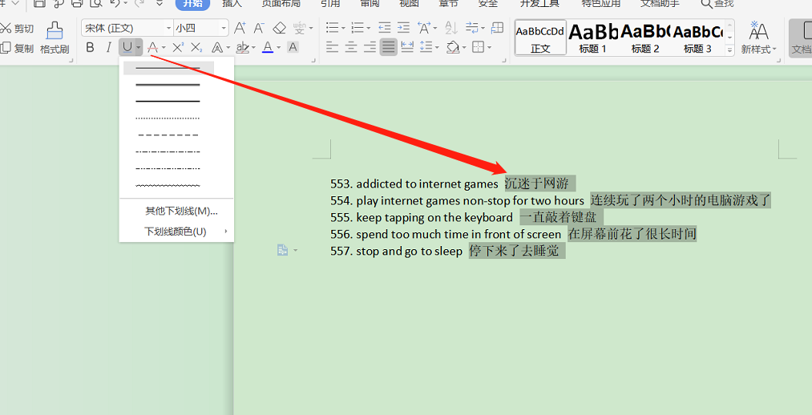Click the Clear Formatting eraser icon

(x=279, y=28)
